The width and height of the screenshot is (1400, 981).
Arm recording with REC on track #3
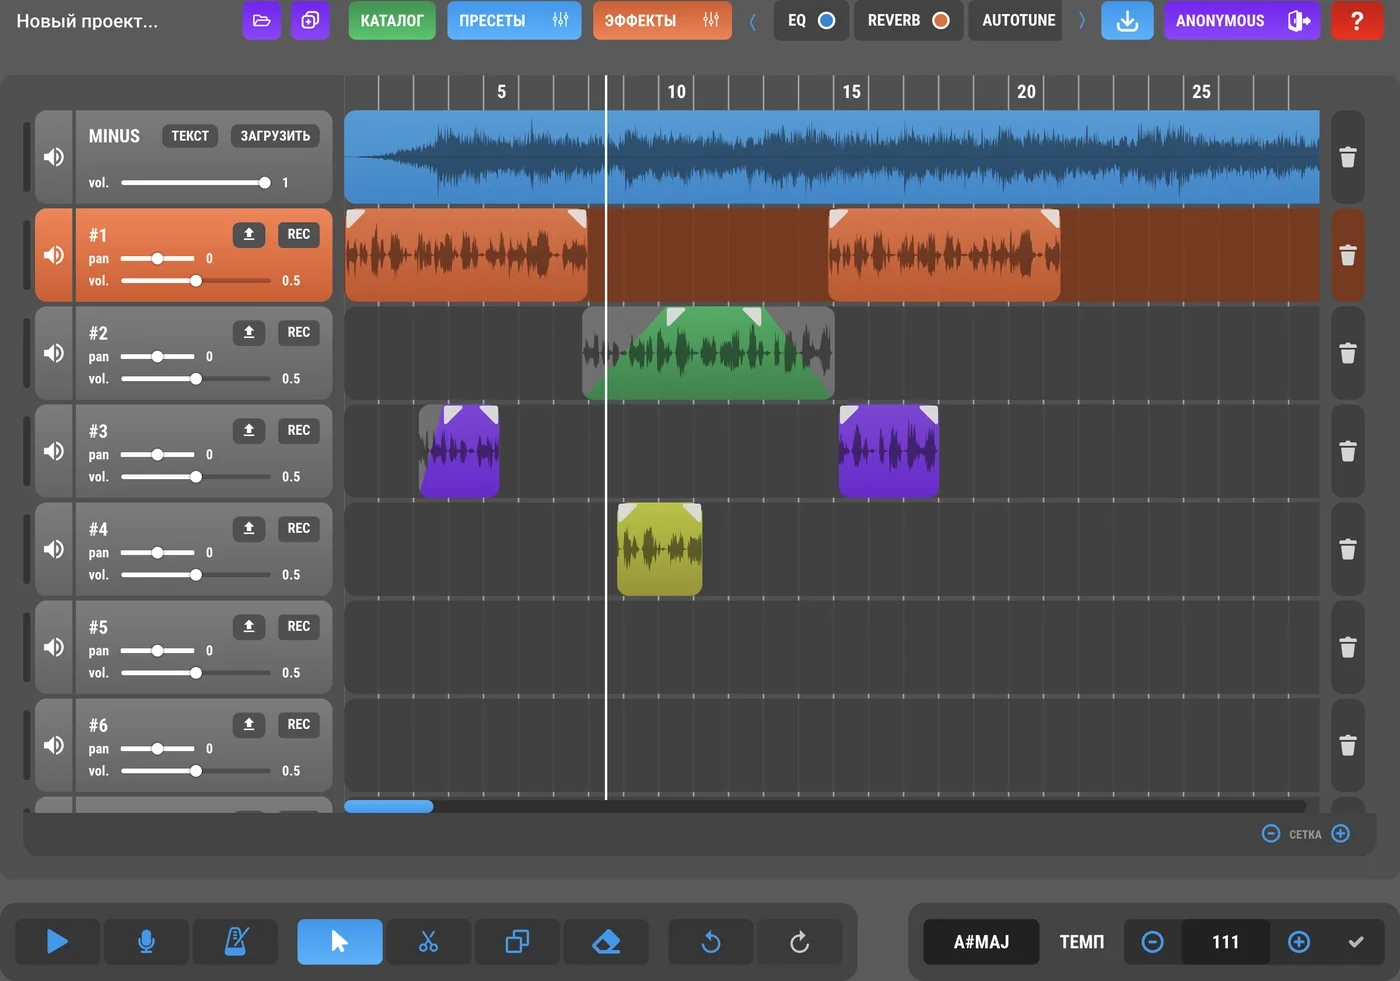(299, 430)
